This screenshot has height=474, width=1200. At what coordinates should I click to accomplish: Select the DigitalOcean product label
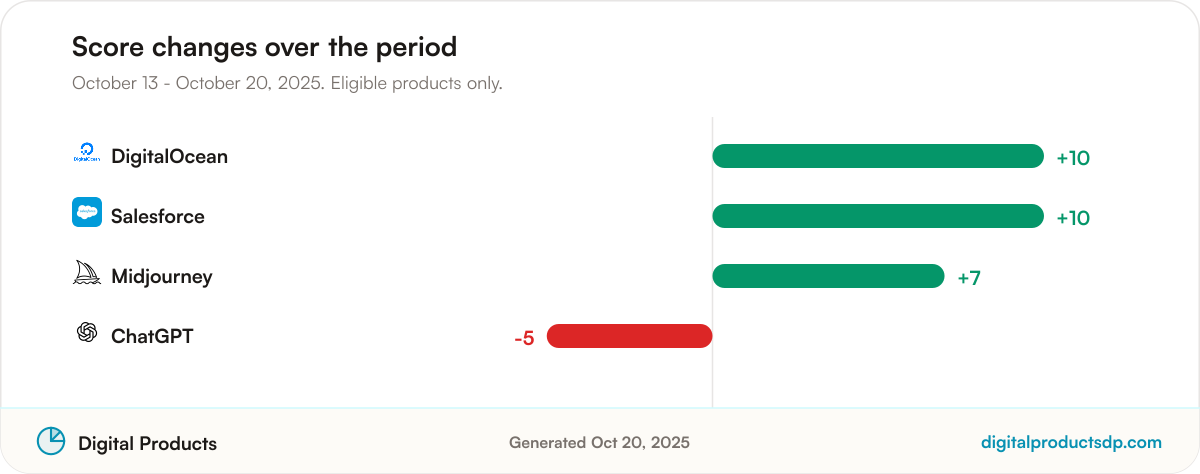coord(169,157)
